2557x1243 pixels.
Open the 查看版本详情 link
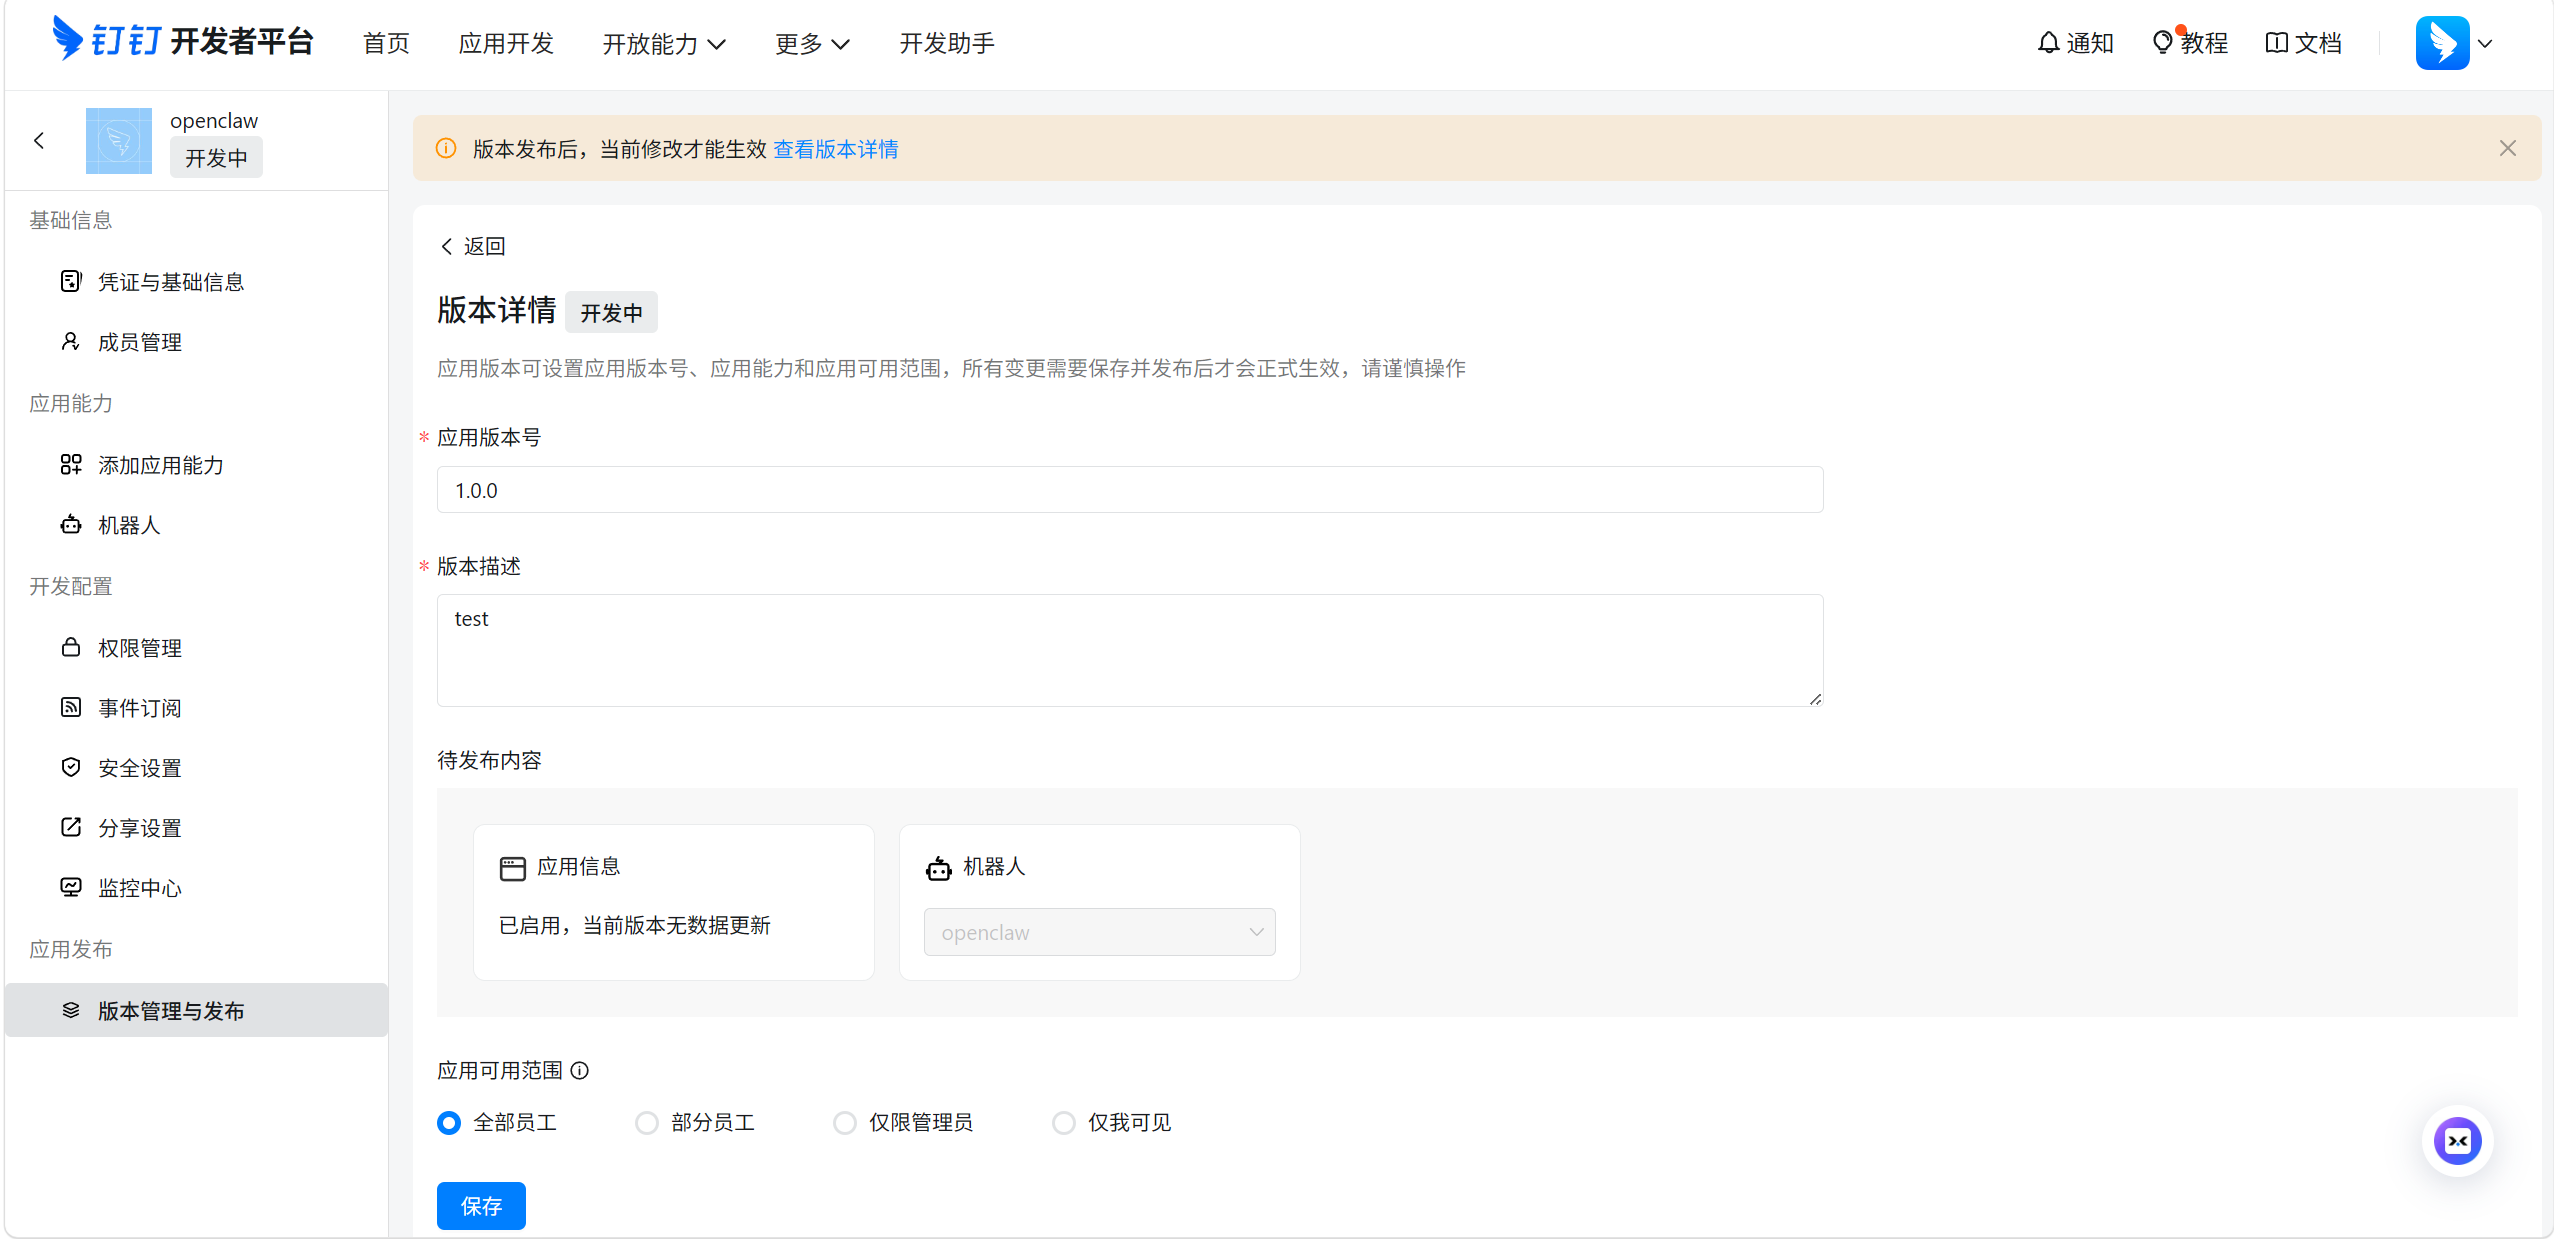(836, 149)
